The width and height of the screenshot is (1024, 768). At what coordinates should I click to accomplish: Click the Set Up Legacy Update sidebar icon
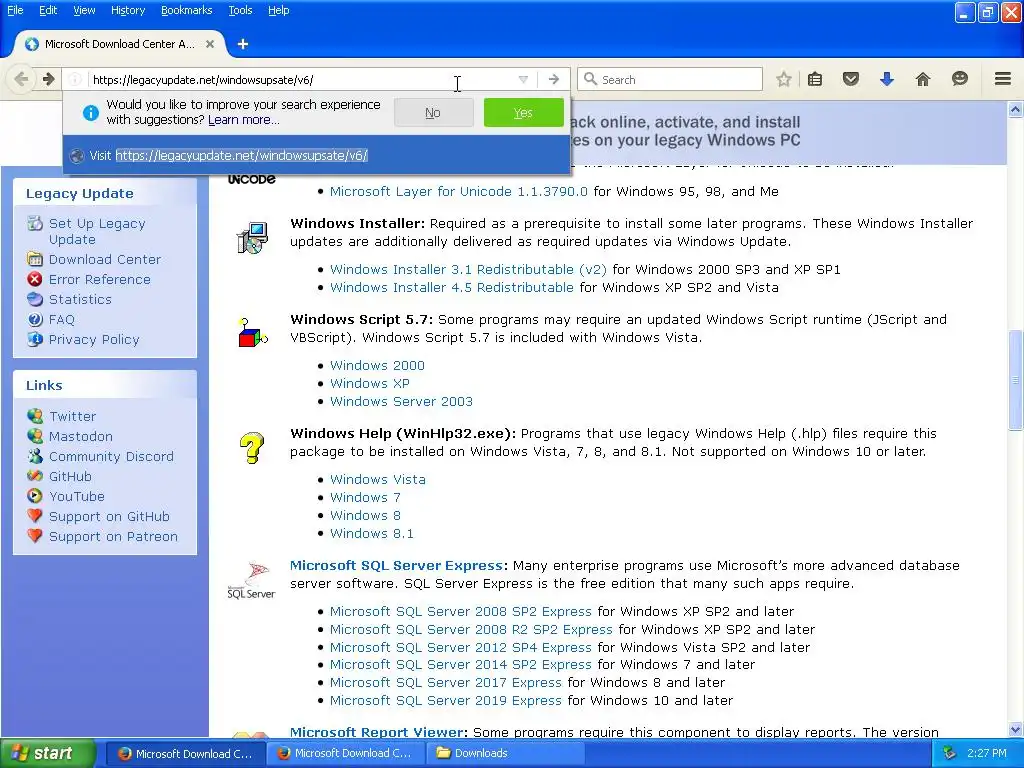point(35,223)
